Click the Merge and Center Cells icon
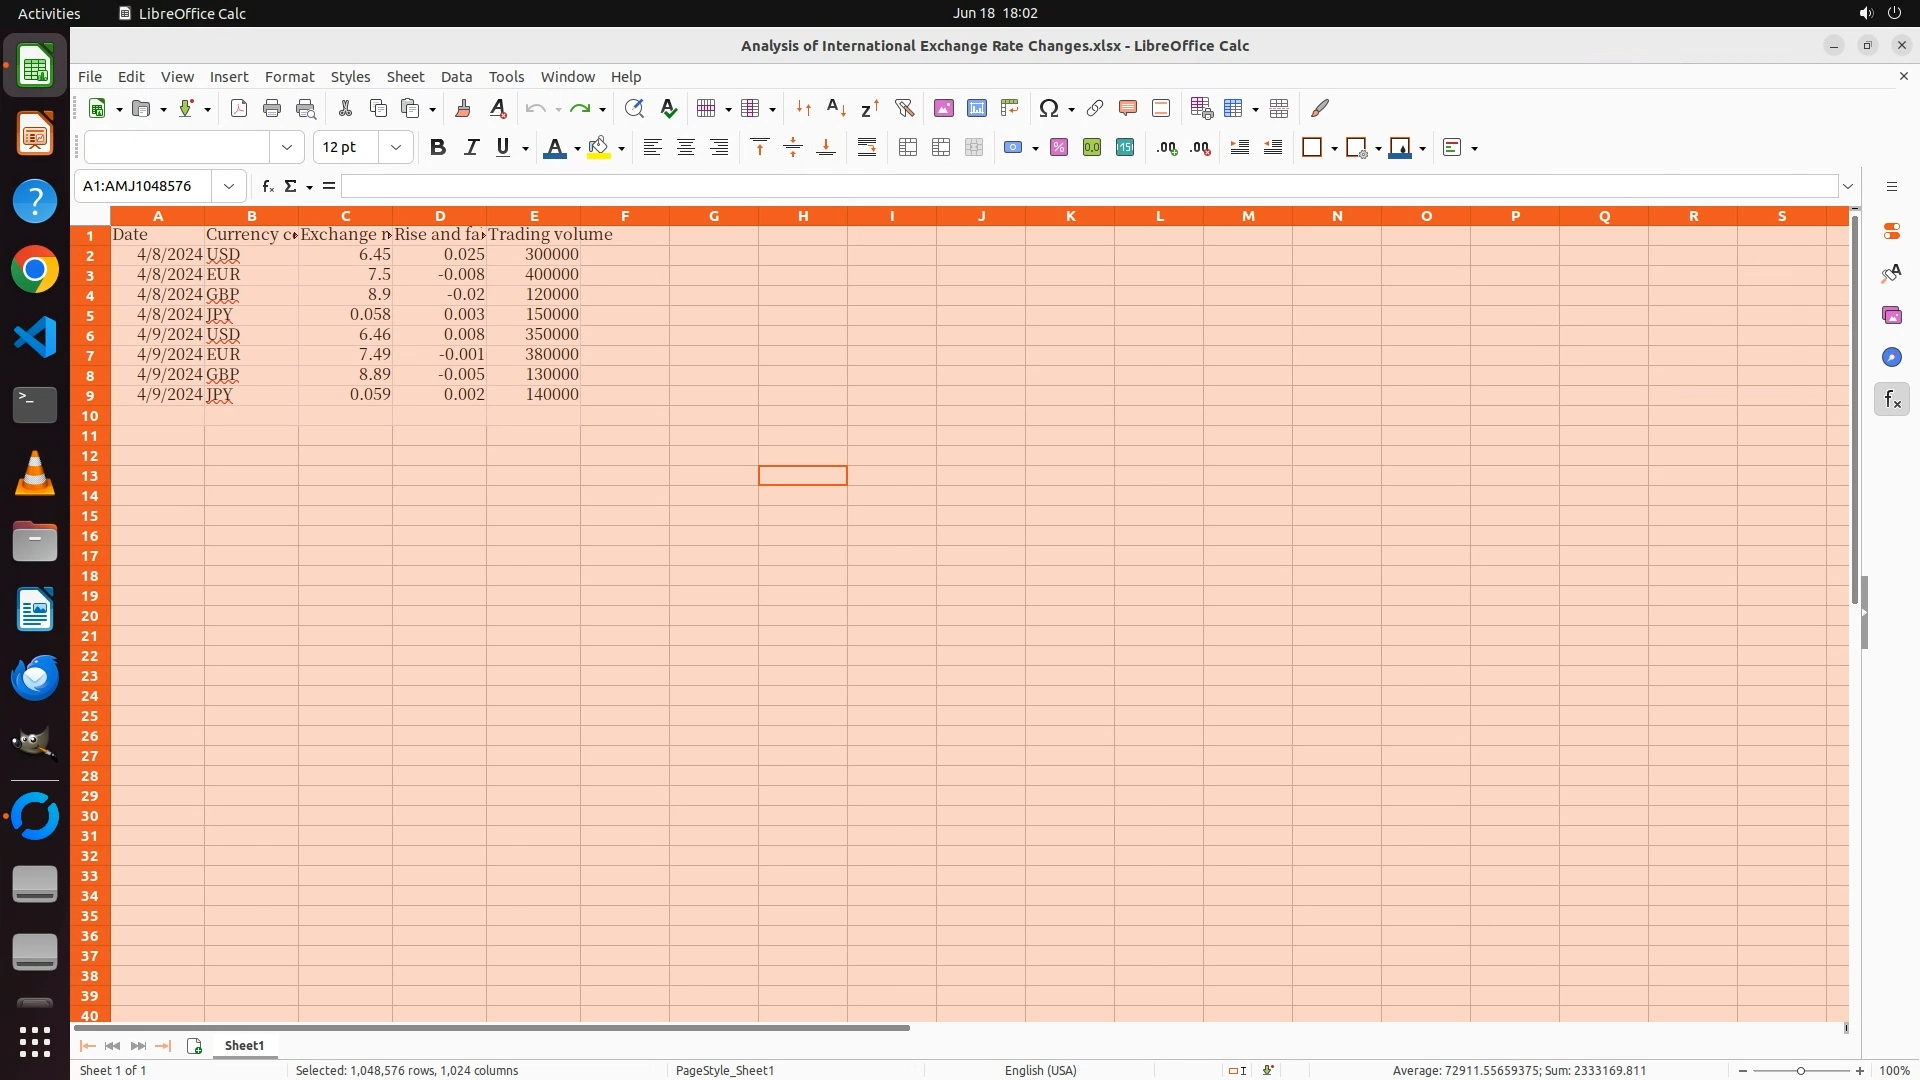The height and width of the screenshot is (1080, 1920). coord(908,148)
